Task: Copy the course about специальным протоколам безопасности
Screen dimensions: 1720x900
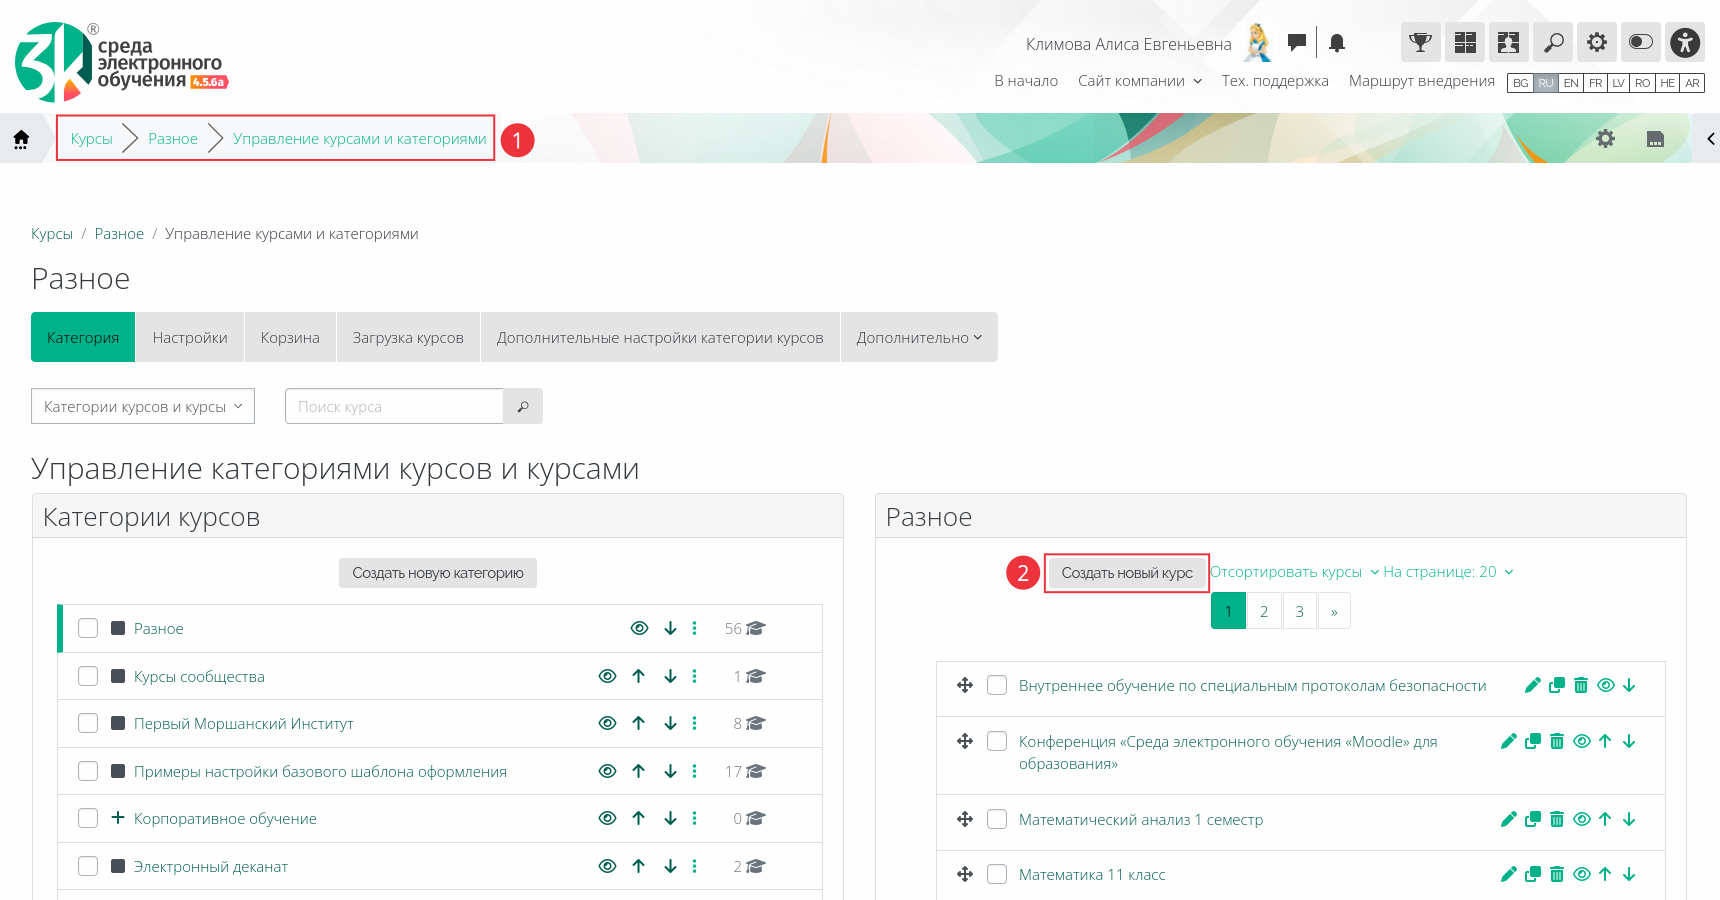Action: pos(1557,686)
